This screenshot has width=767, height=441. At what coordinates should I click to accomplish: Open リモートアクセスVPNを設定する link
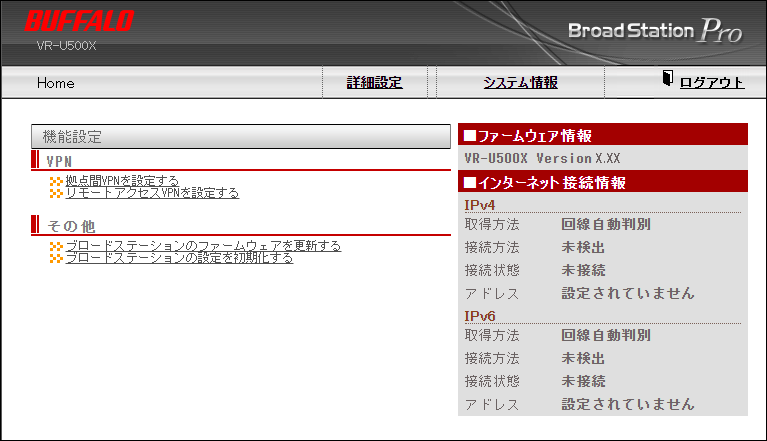(152, 193)
